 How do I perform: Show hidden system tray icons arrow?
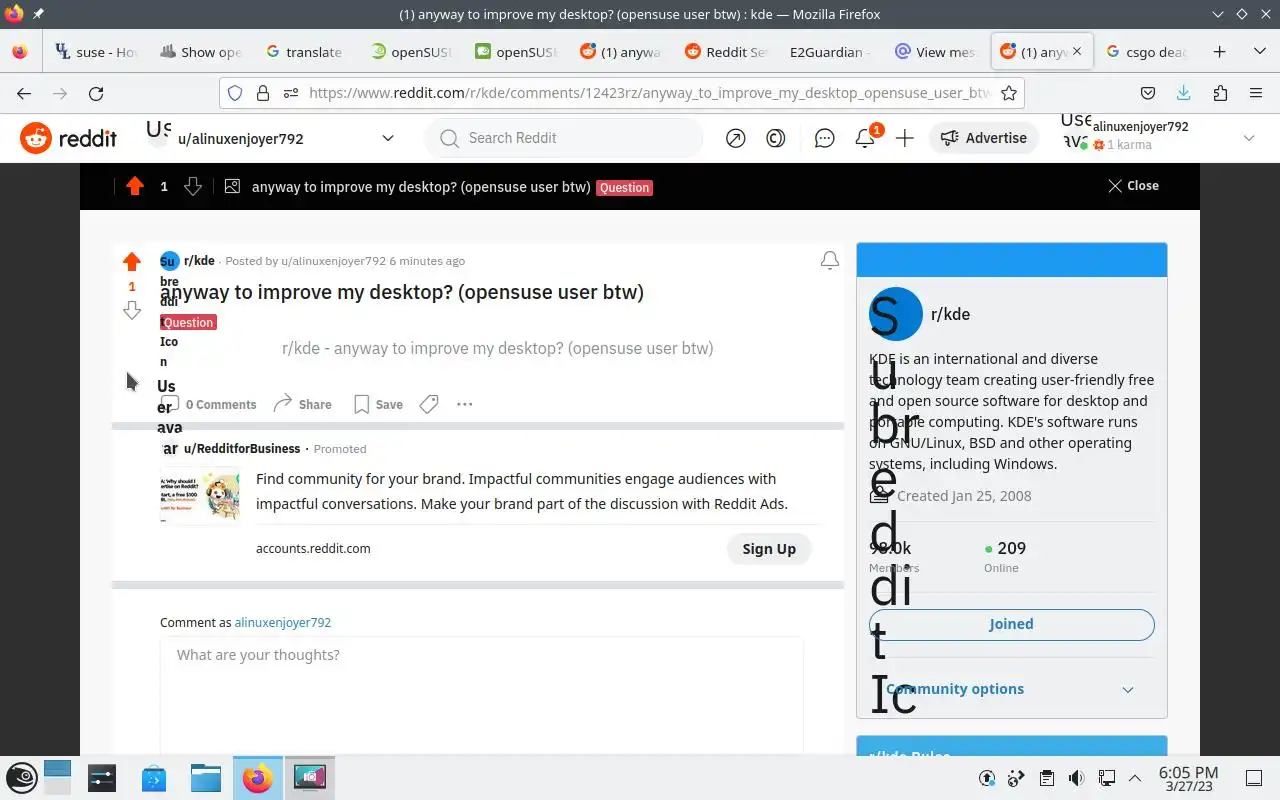tap(1135, 778)
